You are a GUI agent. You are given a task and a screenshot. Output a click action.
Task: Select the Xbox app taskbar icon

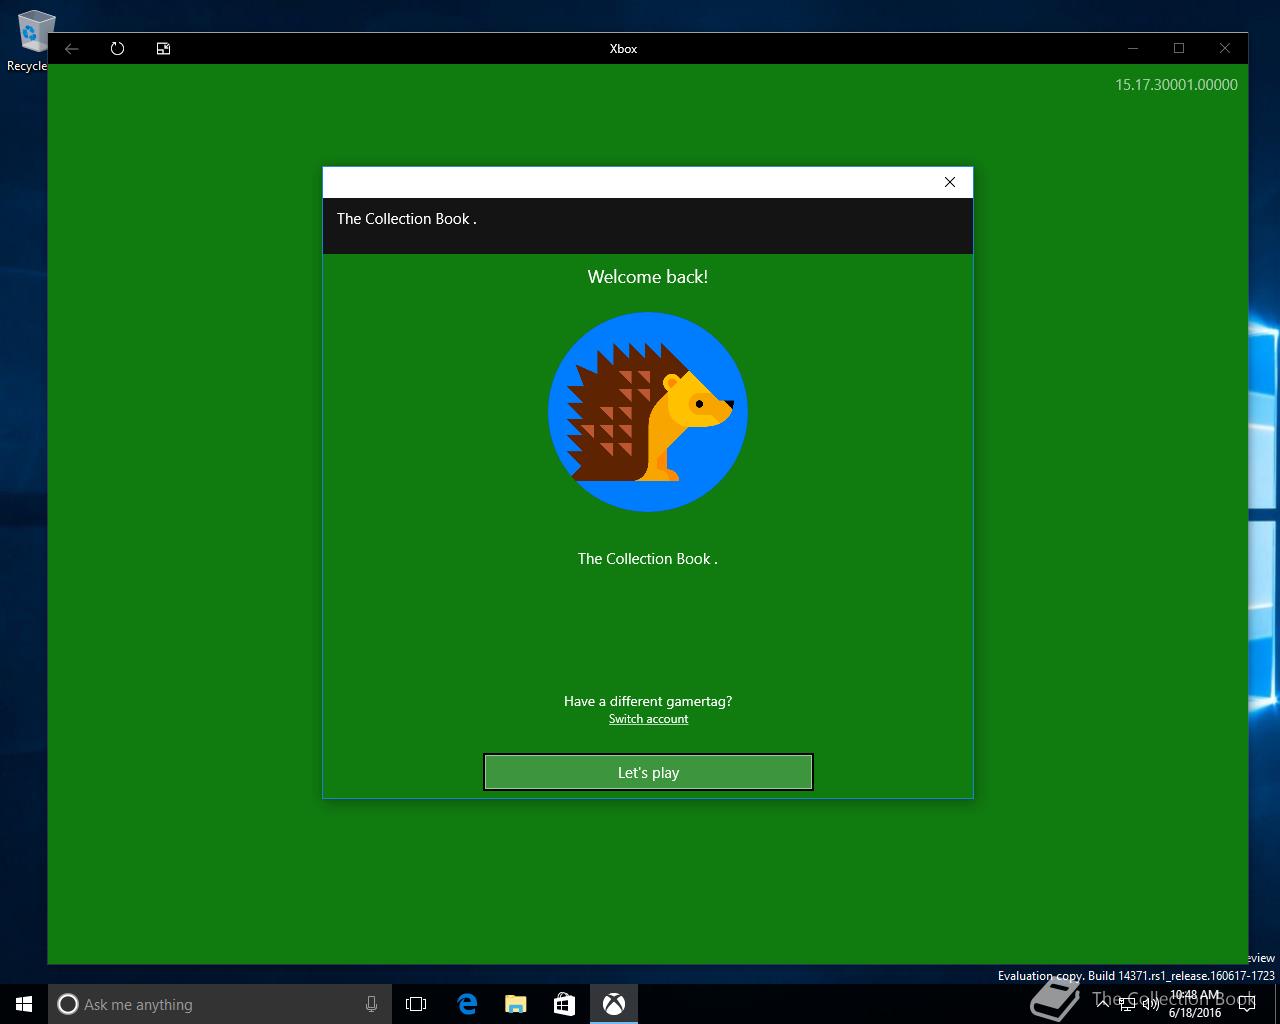613,1004
